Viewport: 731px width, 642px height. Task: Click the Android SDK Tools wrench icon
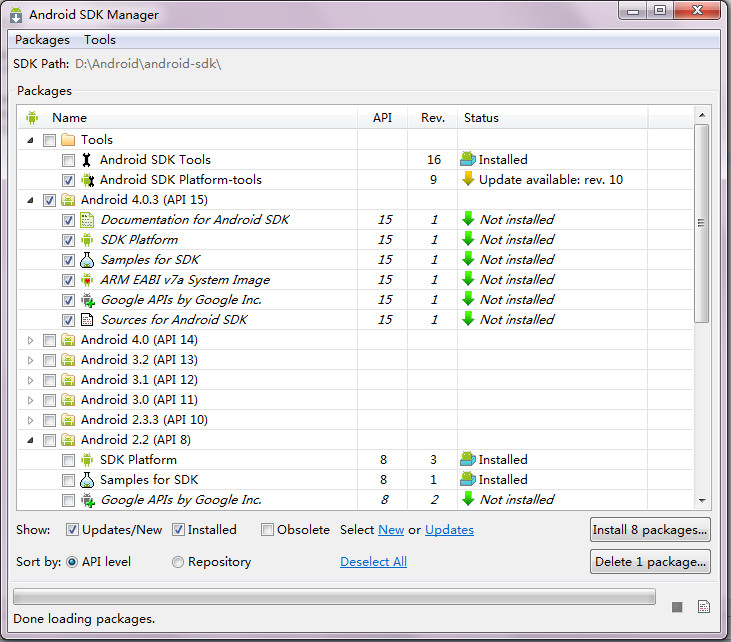pyautogui.click(x=86, y=160)
